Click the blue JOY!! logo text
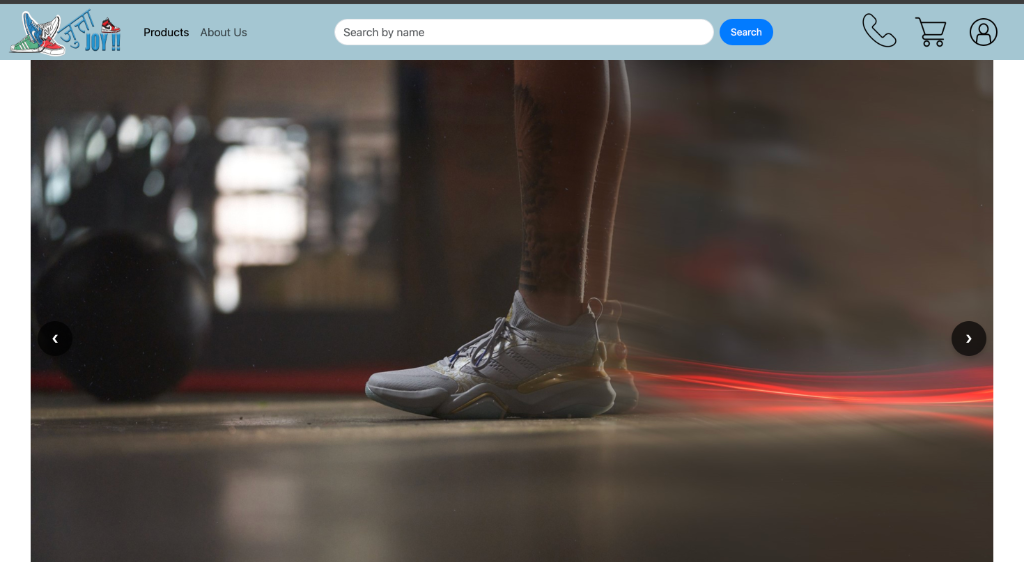Viewport: 1024px width, 562px height. [102, 43]
